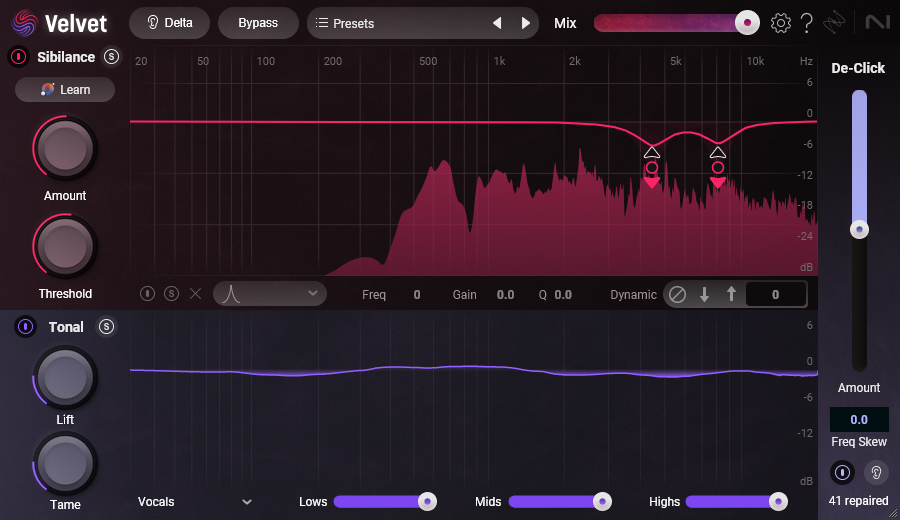Click the Mids slider handle

pyautogui.click(x=602, y=502)
